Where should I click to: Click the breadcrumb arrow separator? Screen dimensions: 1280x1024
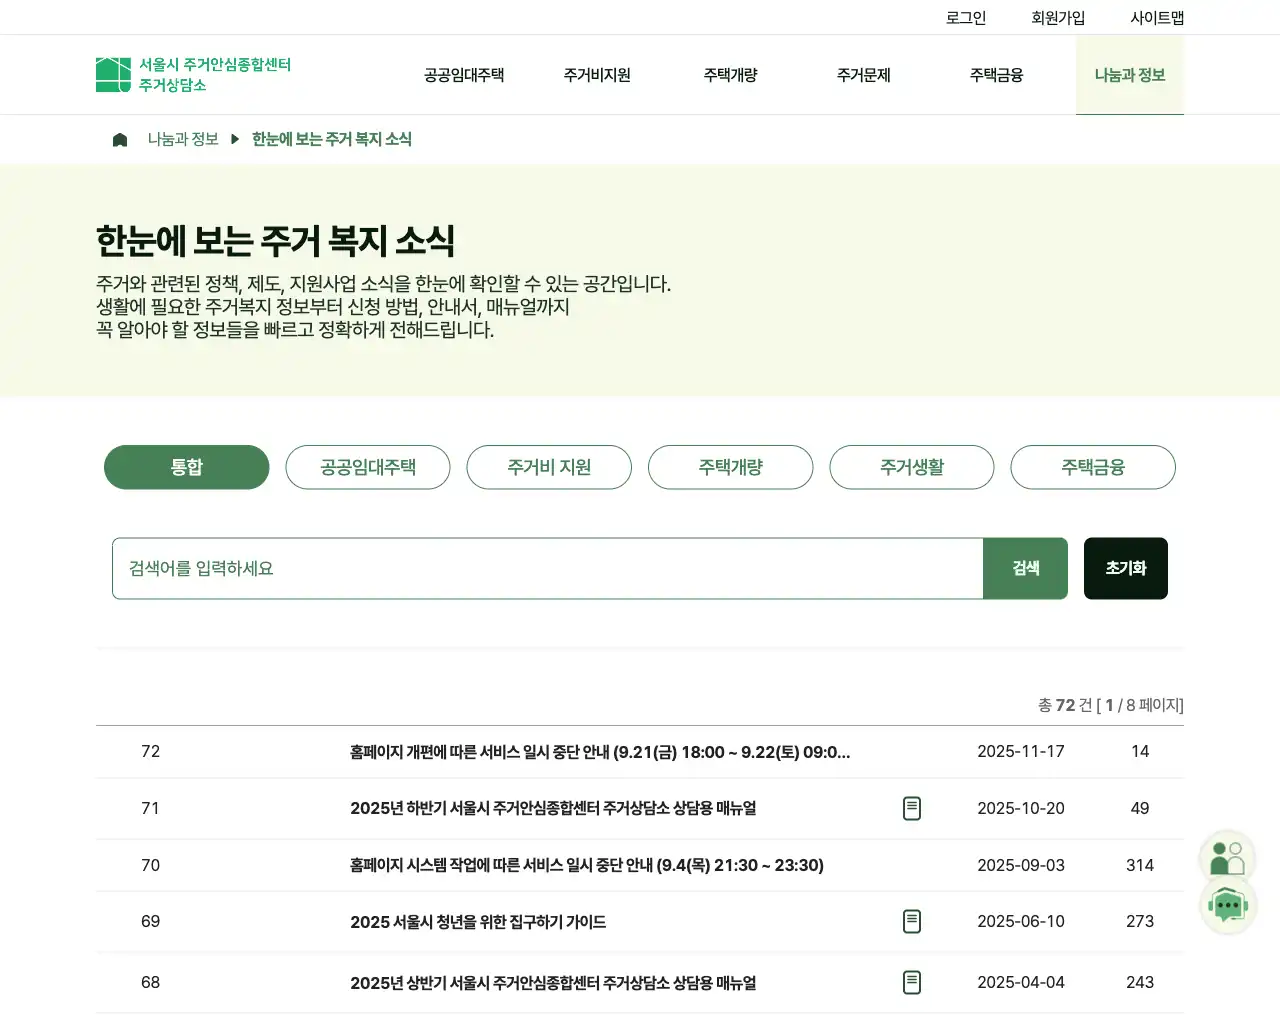(x=235, y=139)
